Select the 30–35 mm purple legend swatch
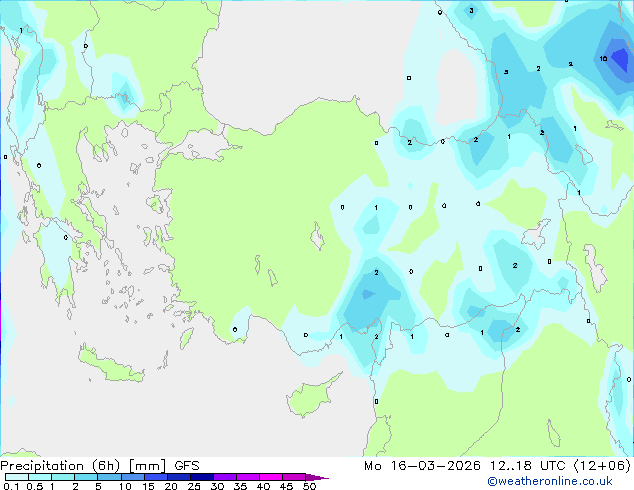This screenshot has width=634, height=490. pyautogui.click(x=225, y=477)
